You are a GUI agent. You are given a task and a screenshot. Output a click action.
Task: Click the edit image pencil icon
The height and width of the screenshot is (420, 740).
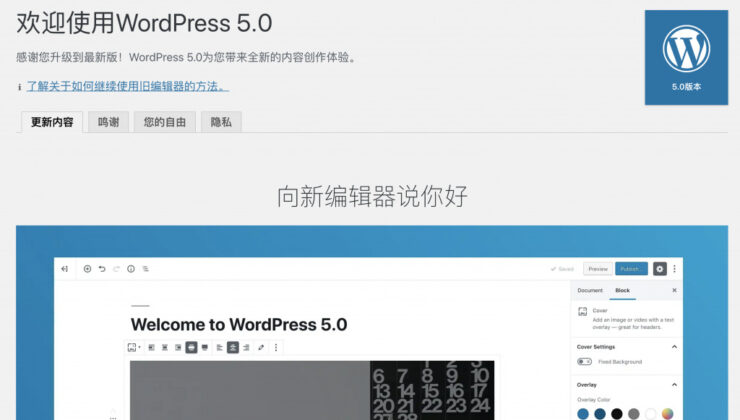pos(261,348)
